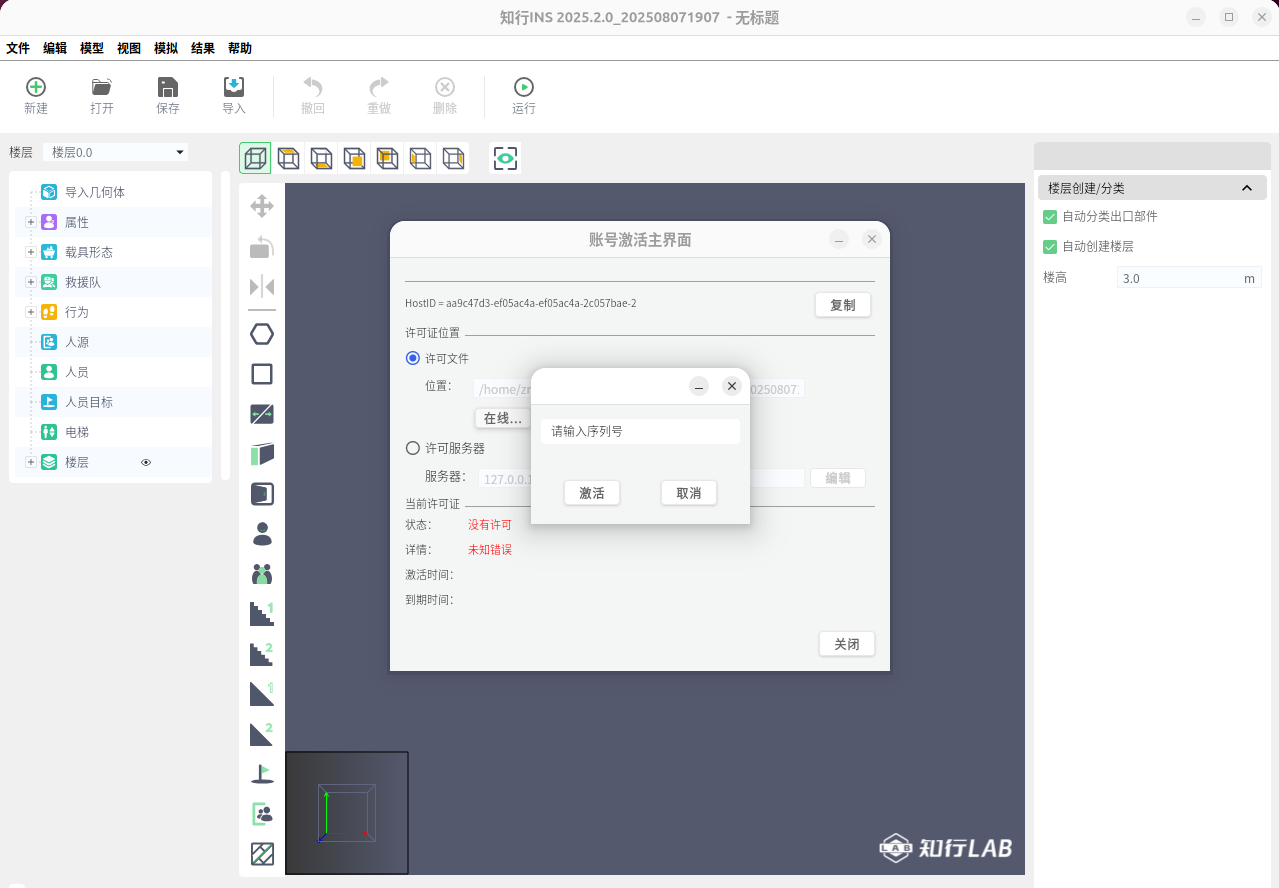Click 关闭 in the activation window
This screenshot has width=1279, height=888.
click(847, 644)
